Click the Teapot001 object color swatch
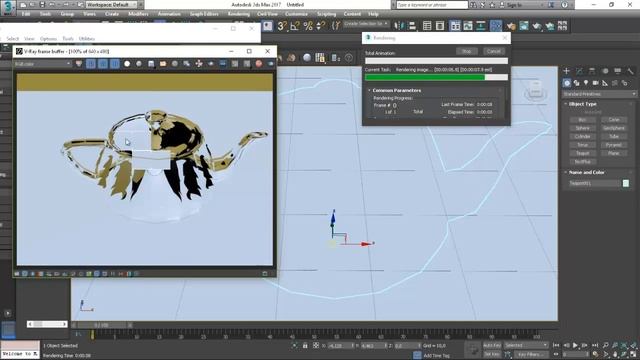The image size is (640, 360). click(x=626, y=183)
